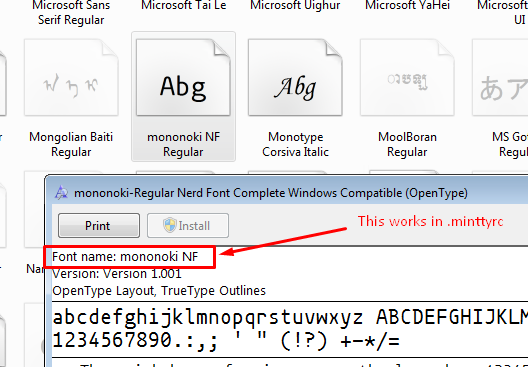Click the Microsoft Tai Le label

coord(184,5)
